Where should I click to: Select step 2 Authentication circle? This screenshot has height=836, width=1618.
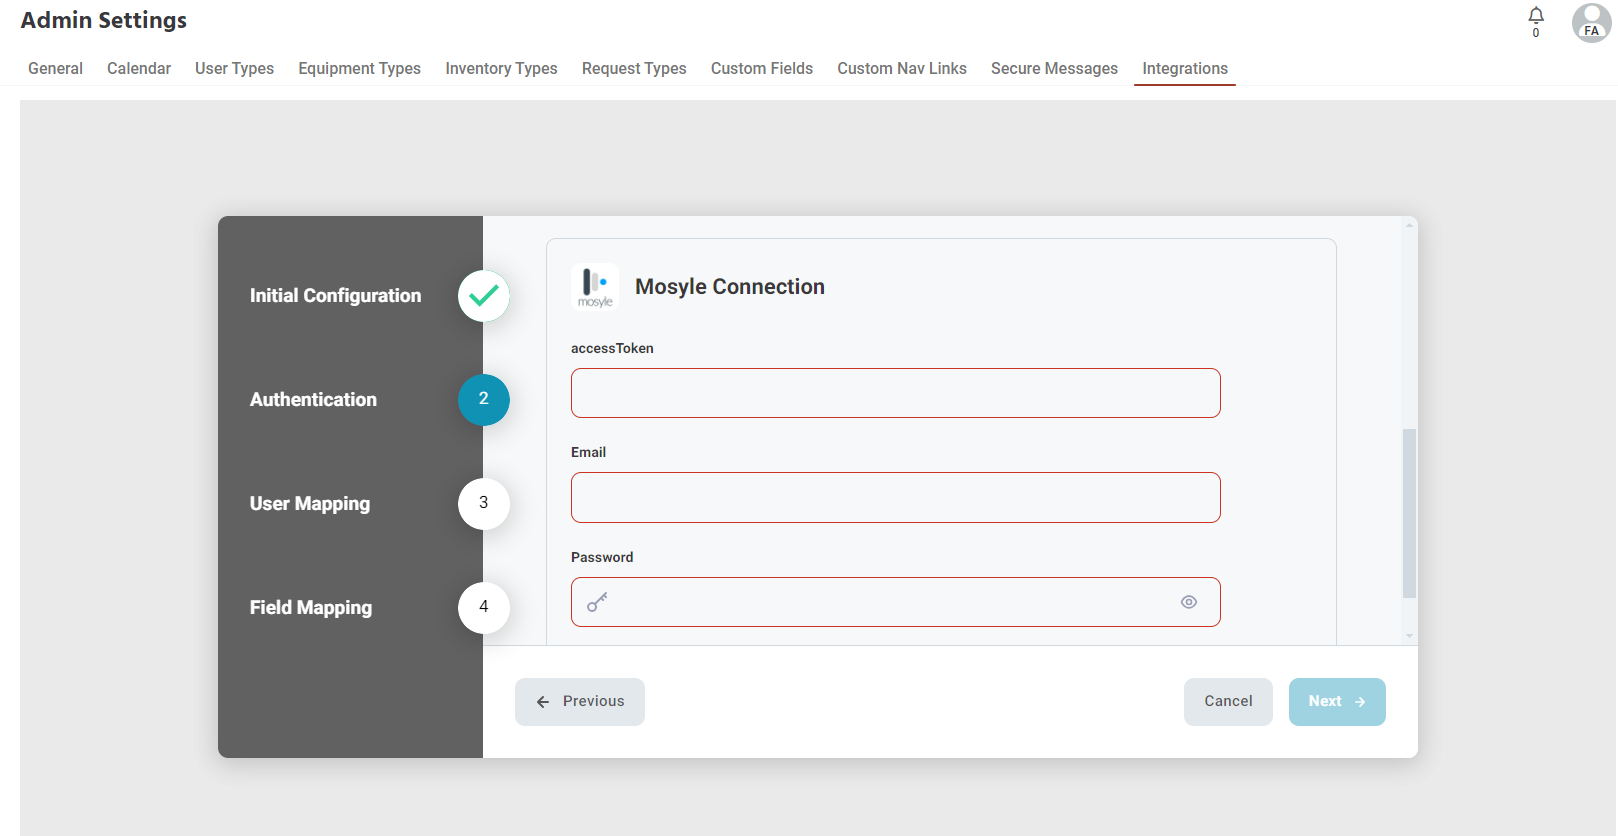pos(484,400)
